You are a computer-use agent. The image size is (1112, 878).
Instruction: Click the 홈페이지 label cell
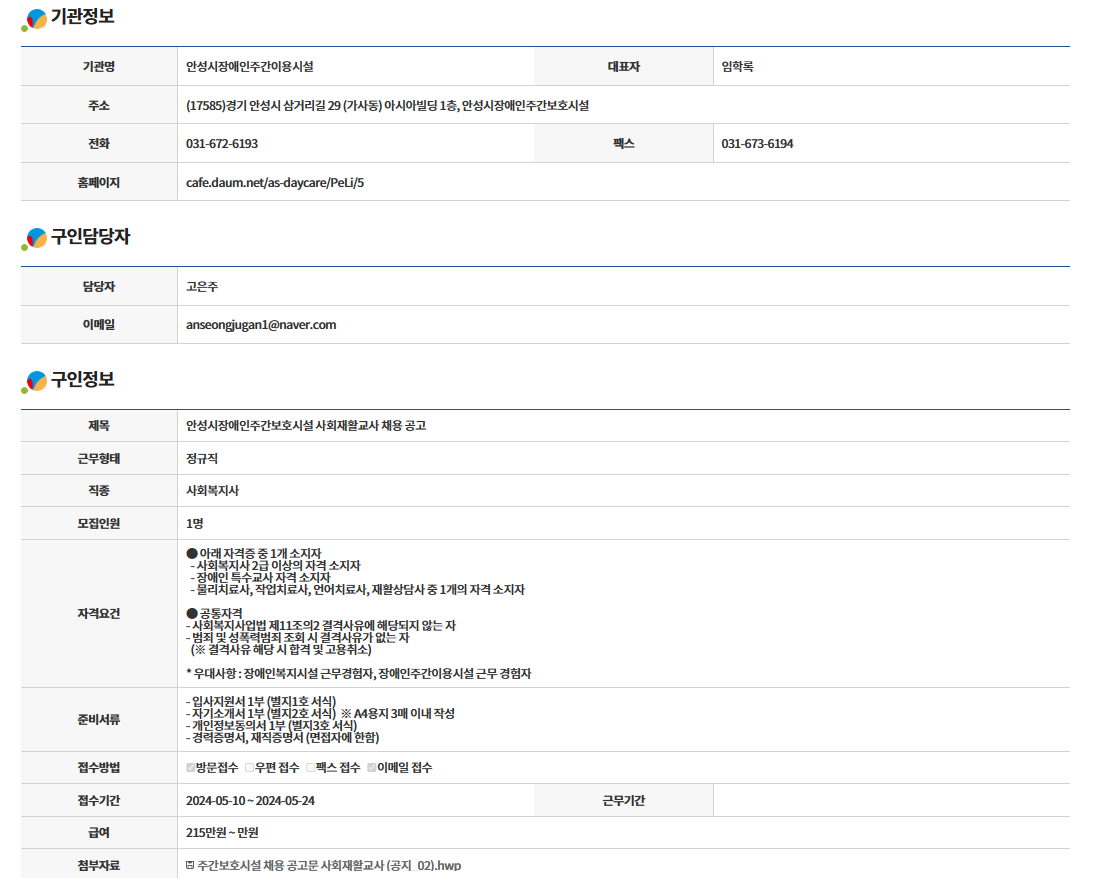point(99,182)
